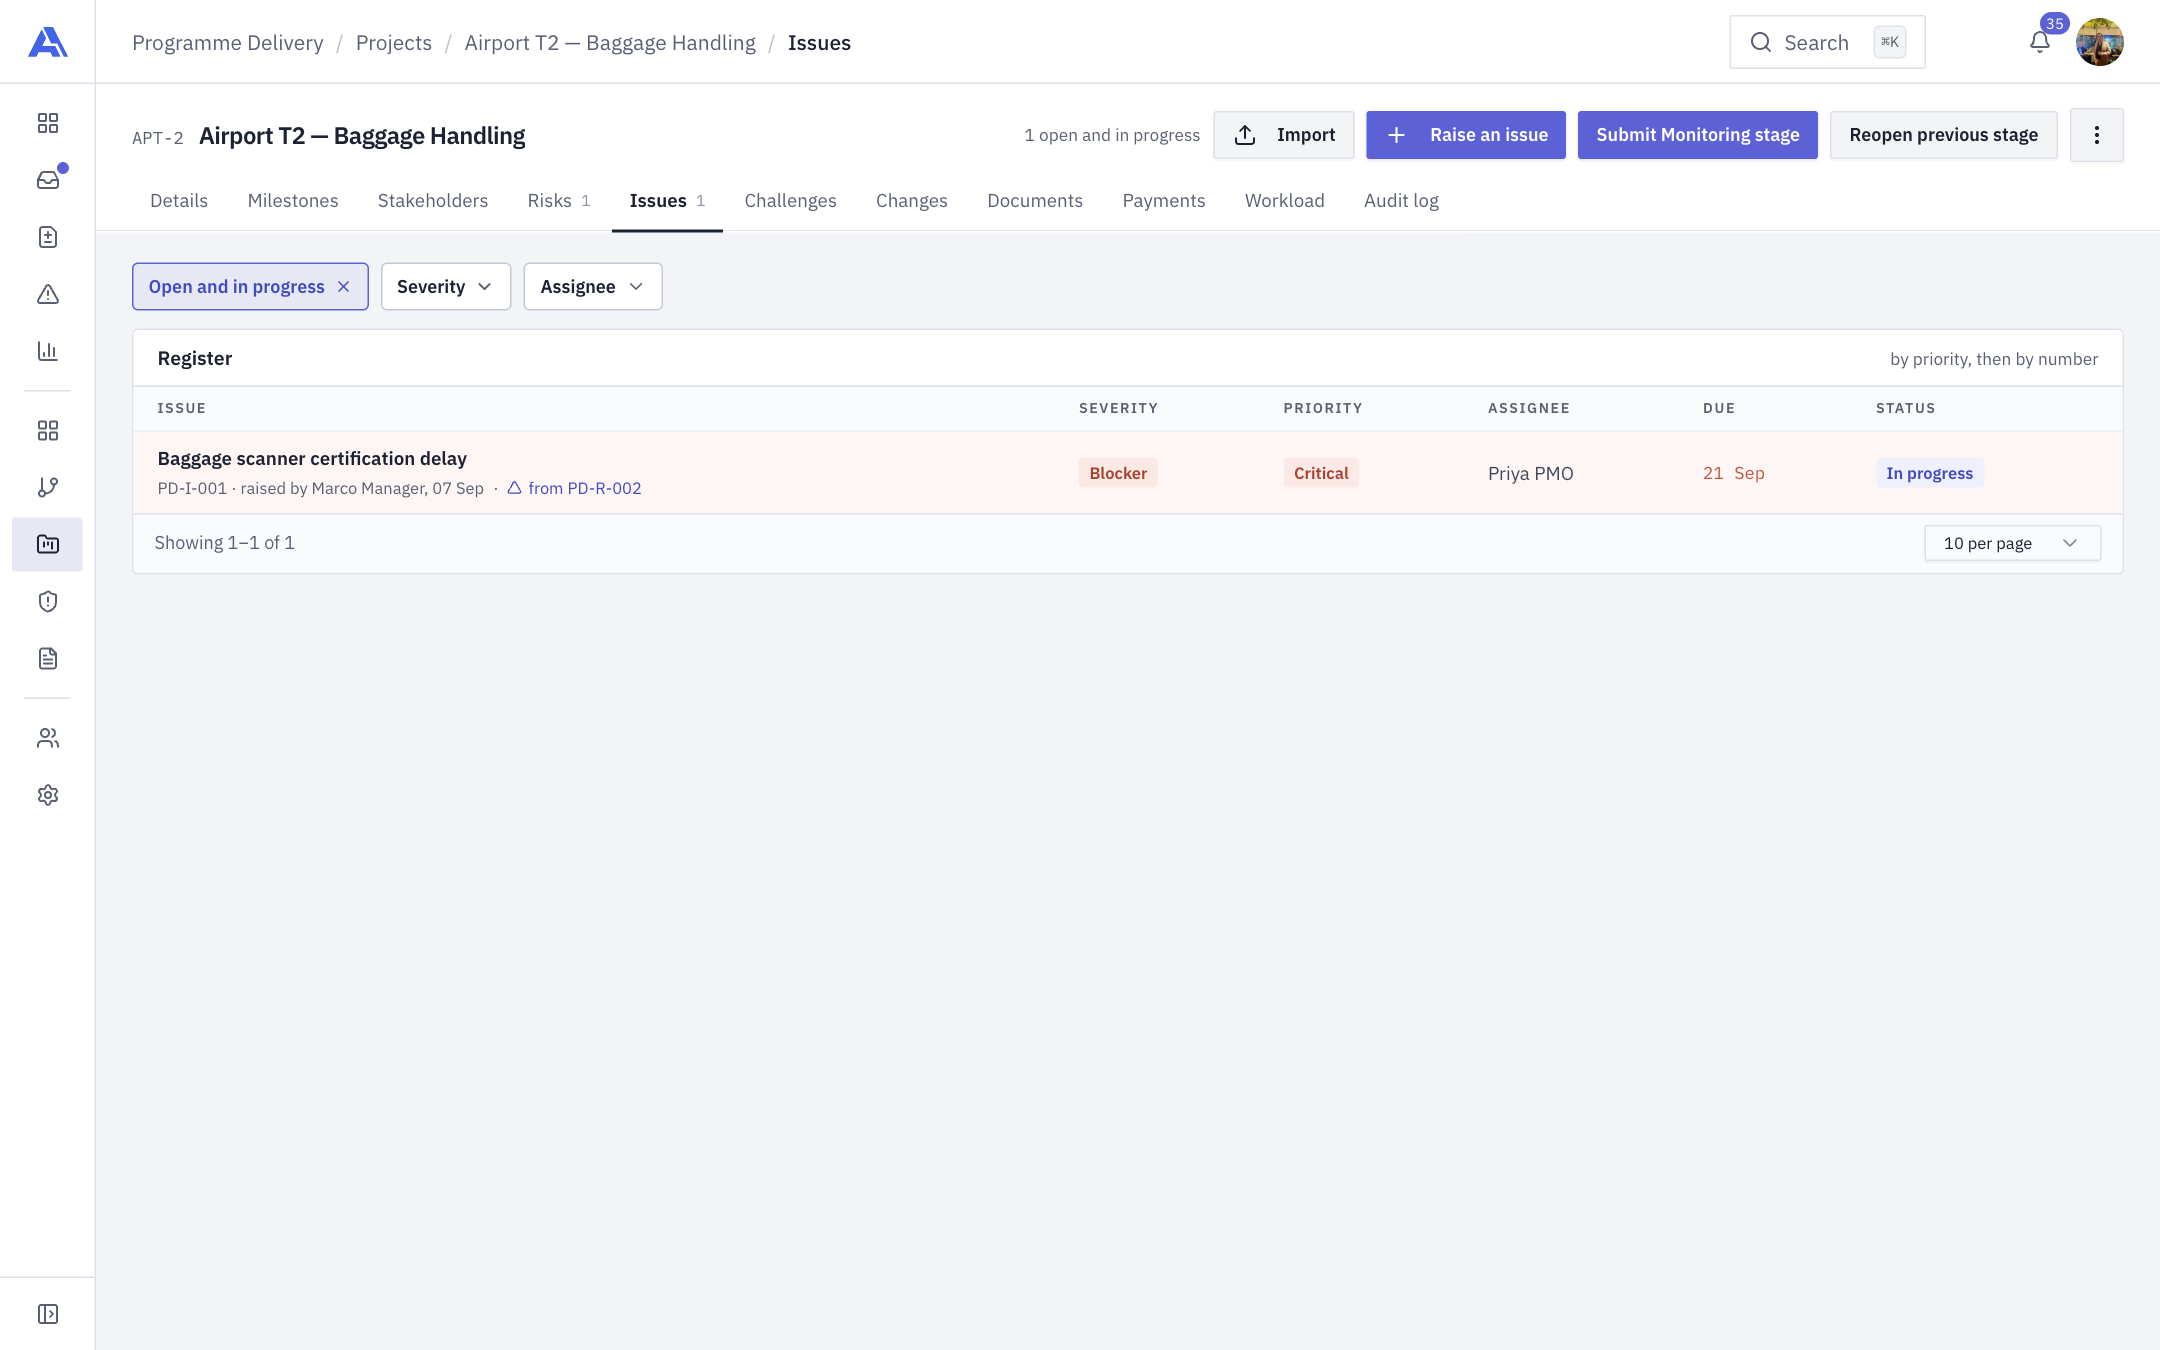Open the Stakeholders tab

tap(433, 201)
